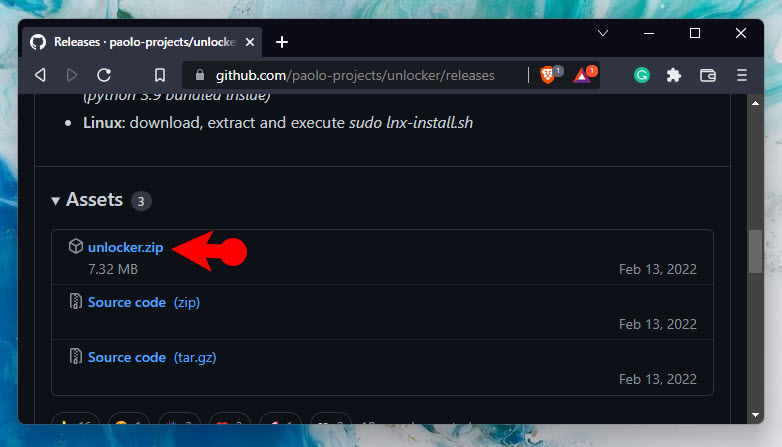Click the scrollbar down arrow
This screenshot has width=782, height=447.
click(756, 415)
